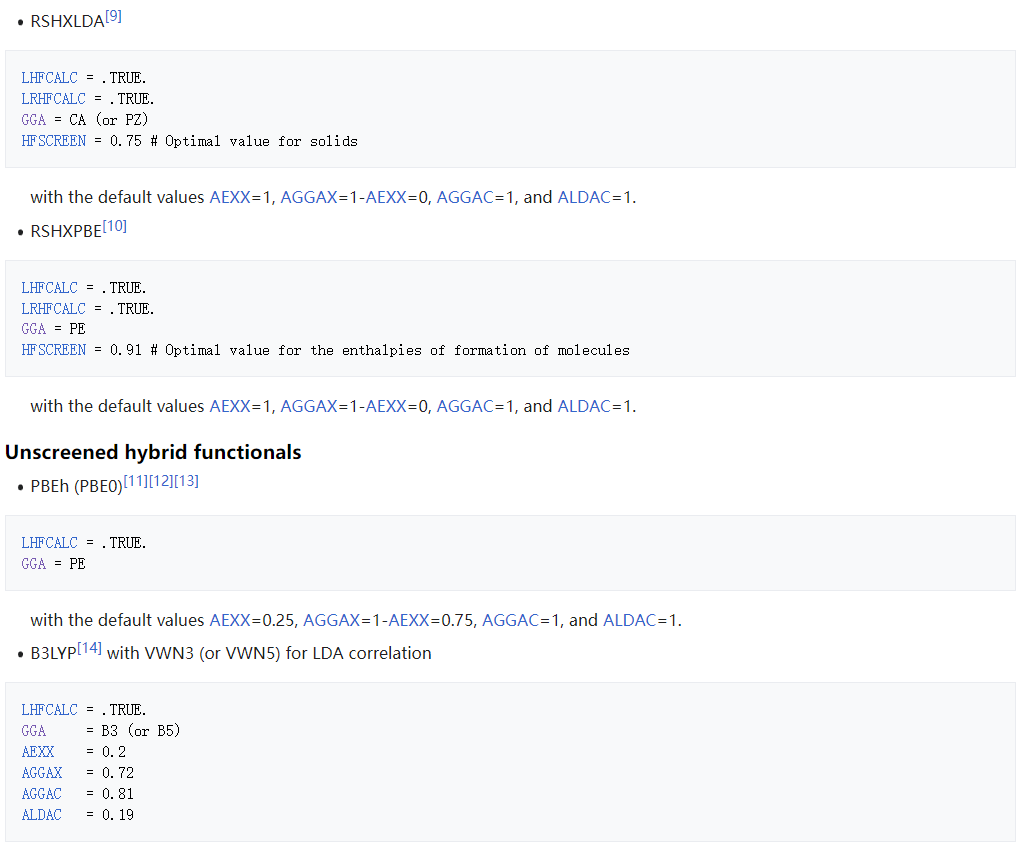Click the '0.19' value in B3LYP block

[118, 815]
